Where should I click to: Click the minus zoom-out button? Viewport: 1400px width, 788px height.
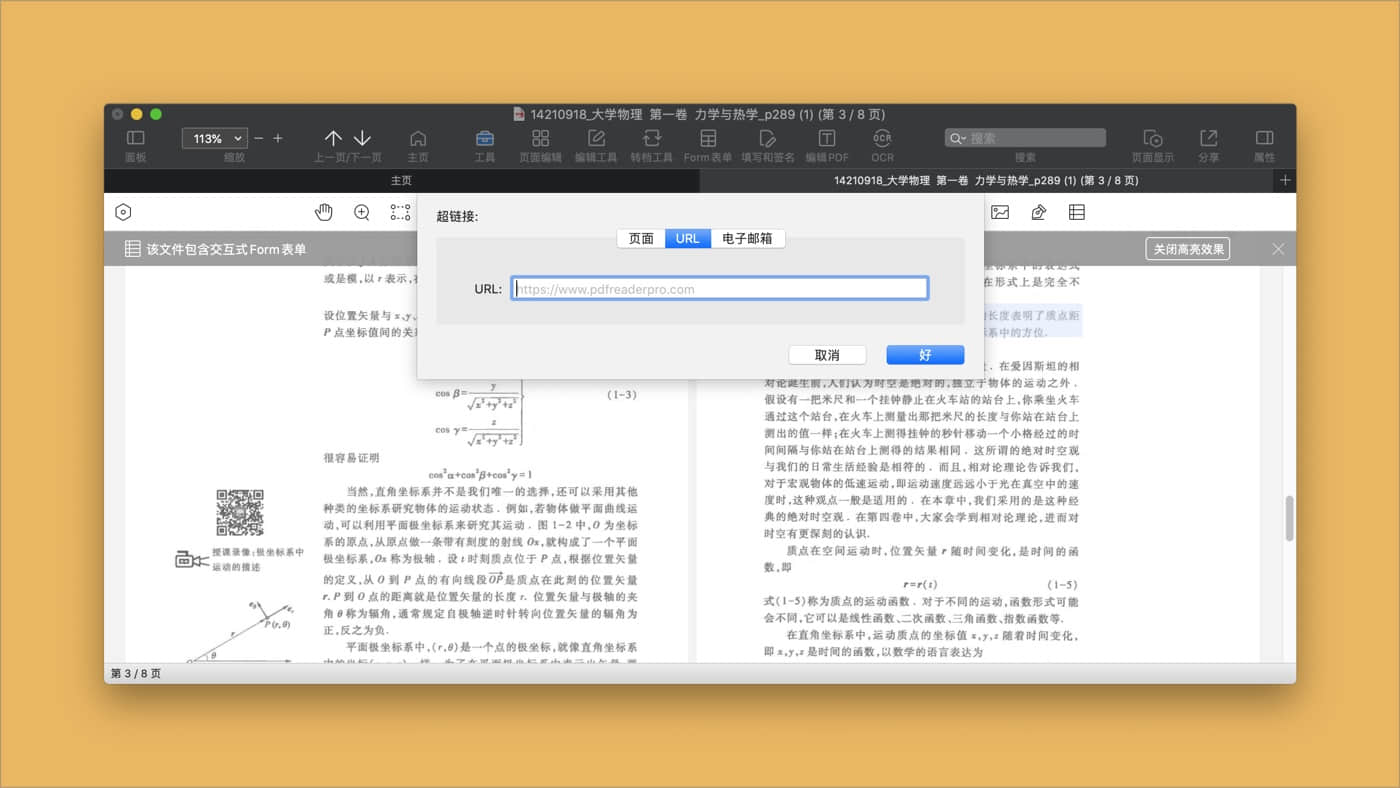tap(259, 138)
